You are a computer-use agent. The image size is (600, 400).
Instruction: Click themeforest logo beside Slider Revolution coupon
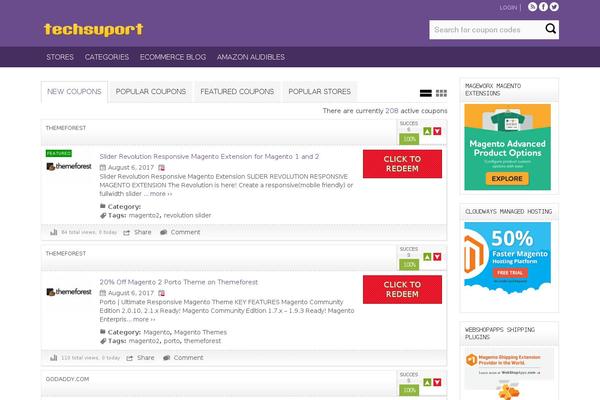pyautogui.click(x=69, y=166)
